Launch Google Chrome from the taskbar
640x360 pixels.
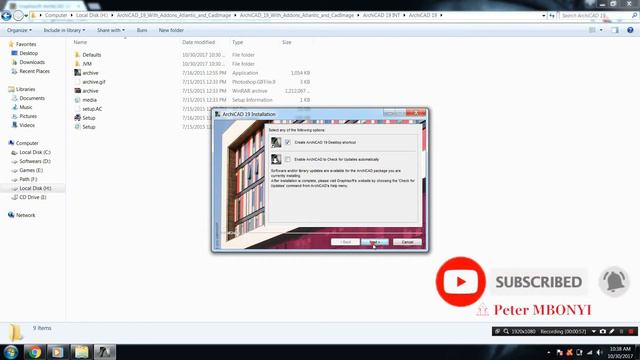(35, 352)
